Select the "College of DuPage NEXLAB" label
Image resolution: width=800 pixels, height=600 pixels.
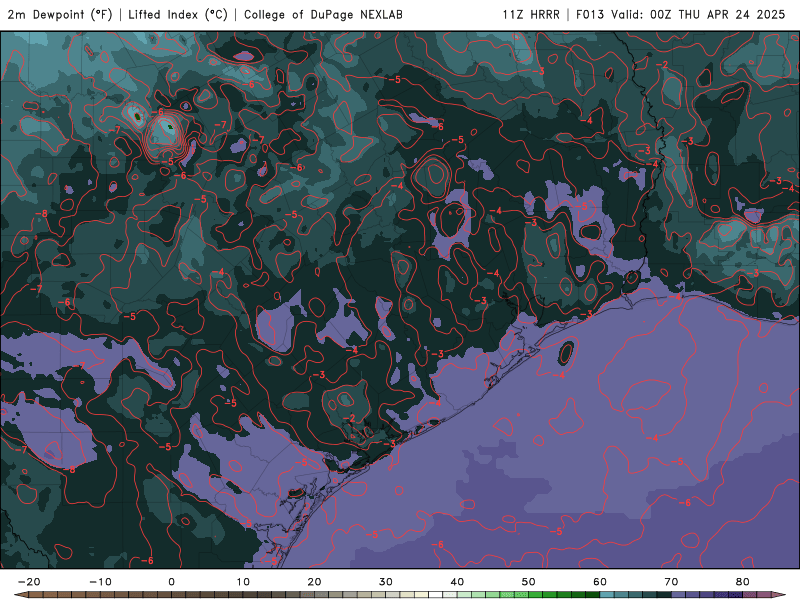coord(323,14)
